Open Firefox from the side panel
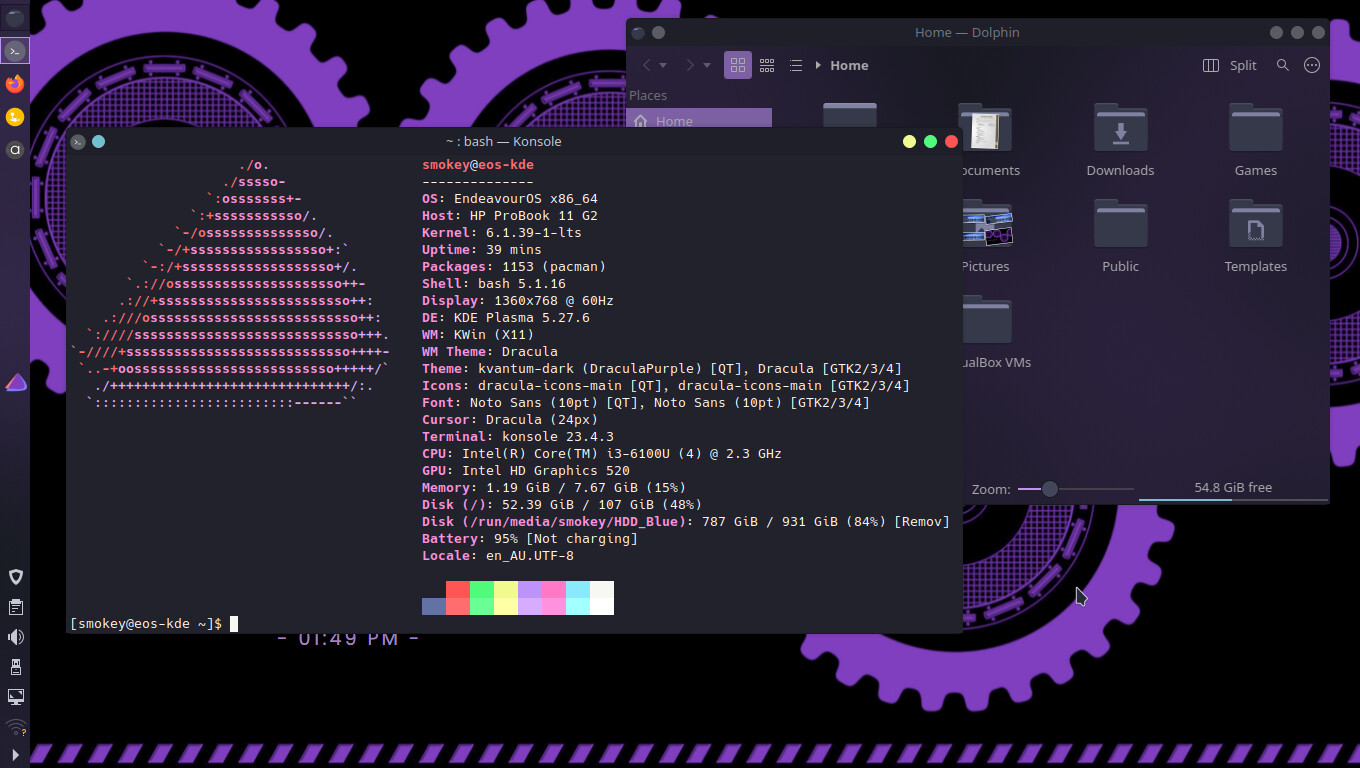1360x768 pixels. [15, 84]
